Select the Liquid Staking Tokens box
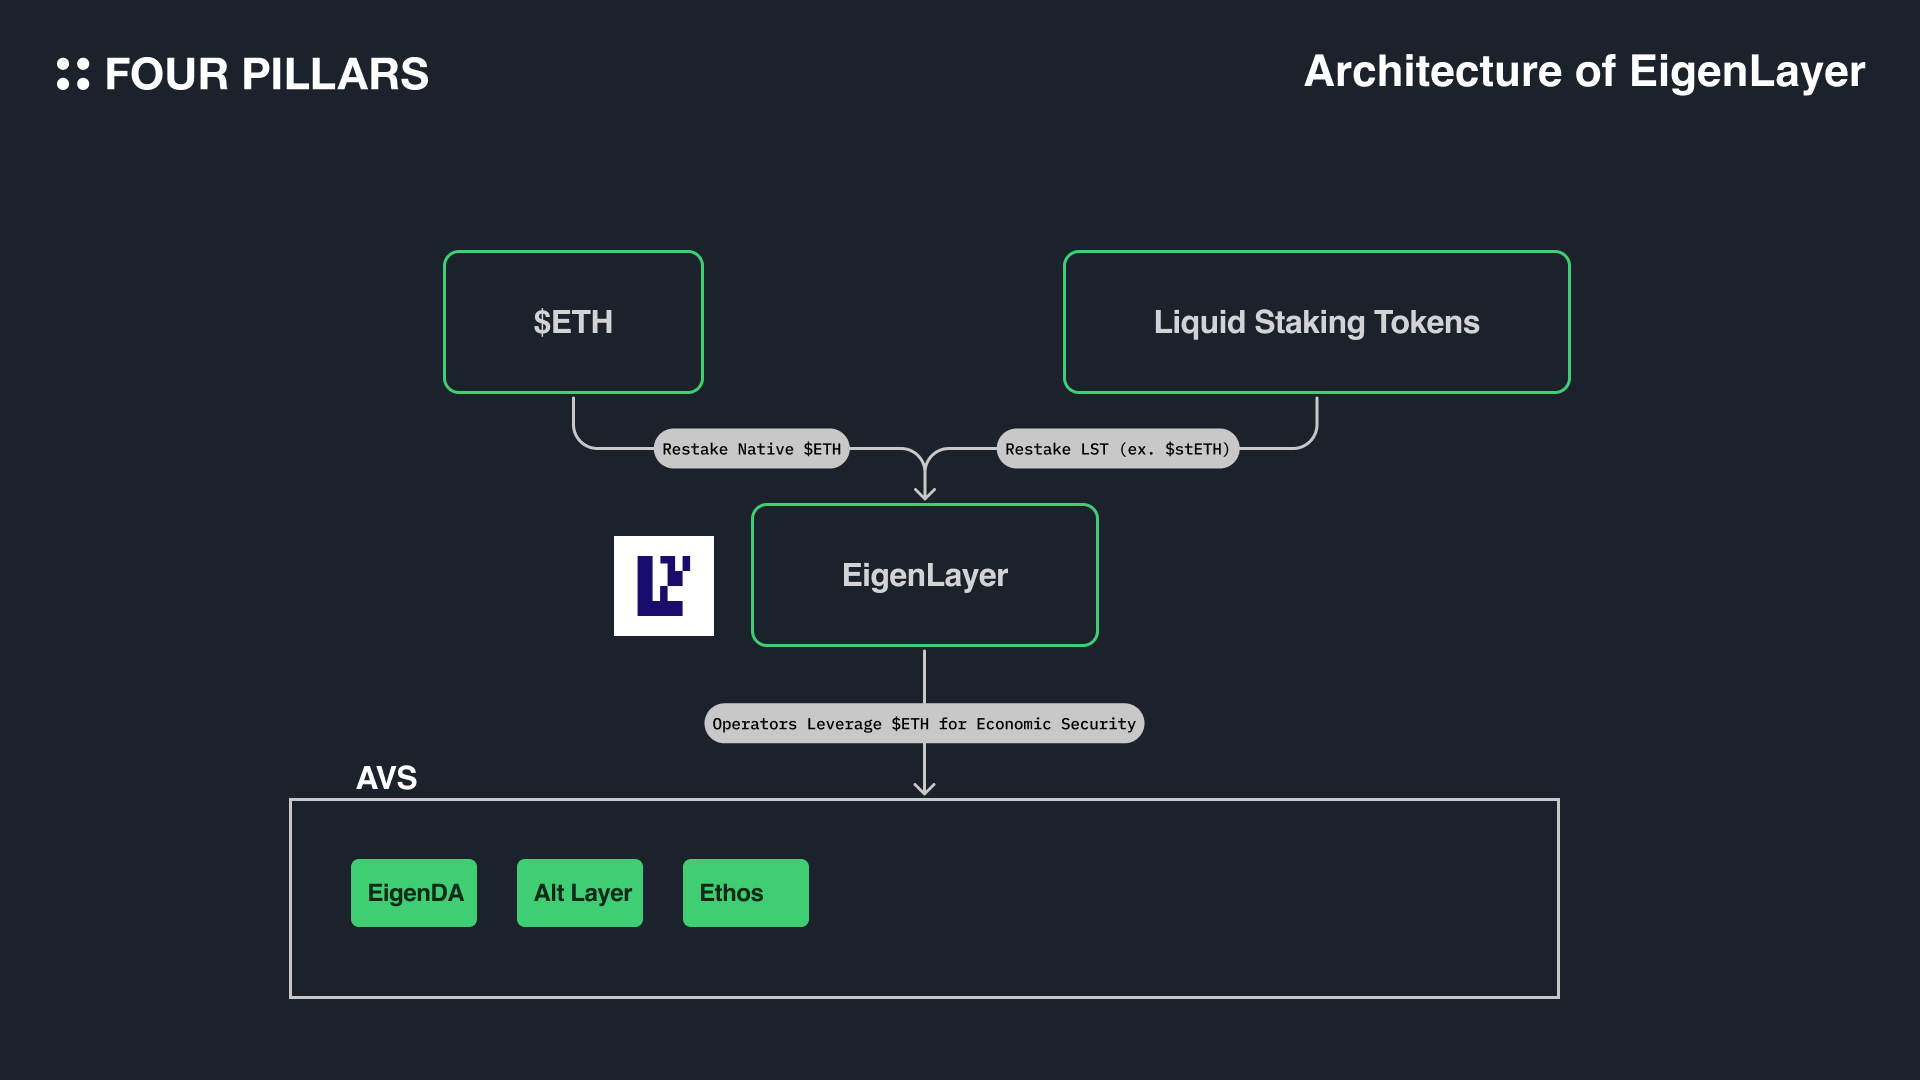 (x=1316, y=322)
